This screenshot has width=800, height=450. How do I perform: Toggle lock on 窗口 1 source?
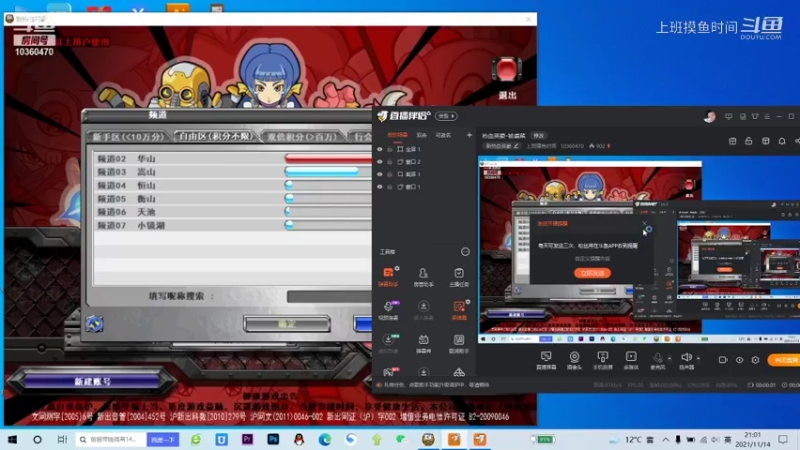pos(390,187)
